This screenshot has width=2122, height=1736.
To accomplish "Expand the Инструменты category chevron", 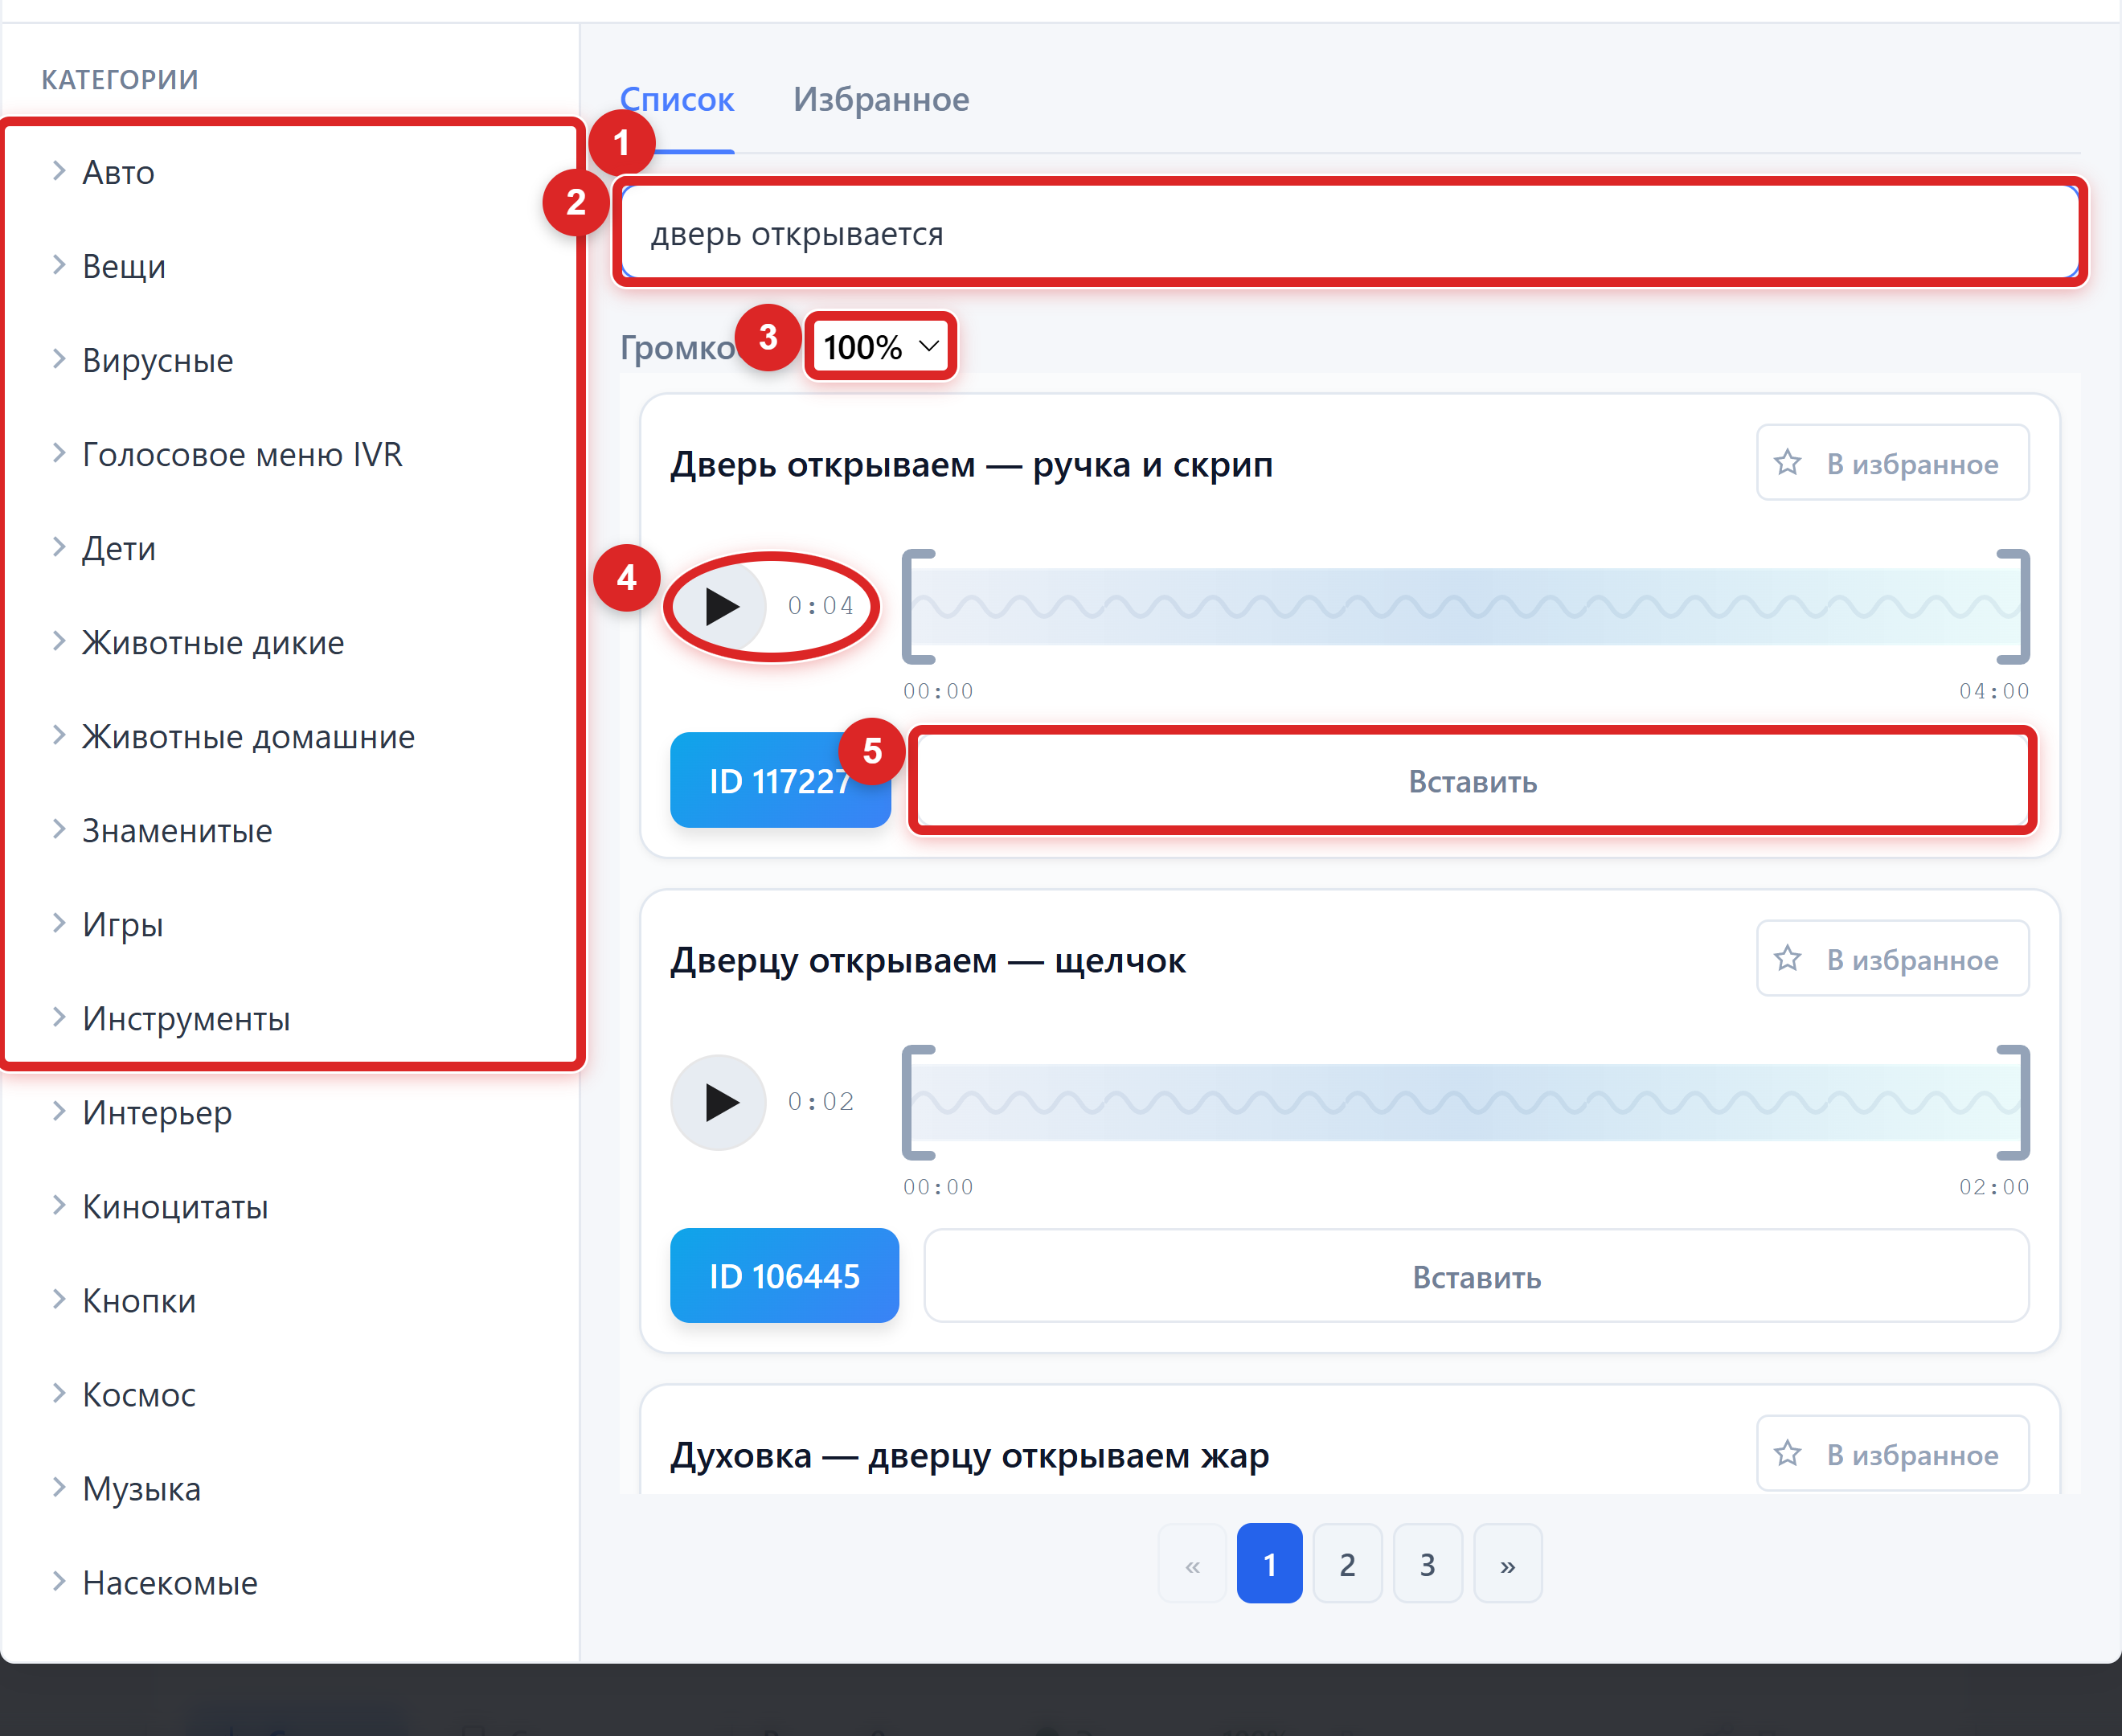I will pyautogui.click(x=59, y=1017).
